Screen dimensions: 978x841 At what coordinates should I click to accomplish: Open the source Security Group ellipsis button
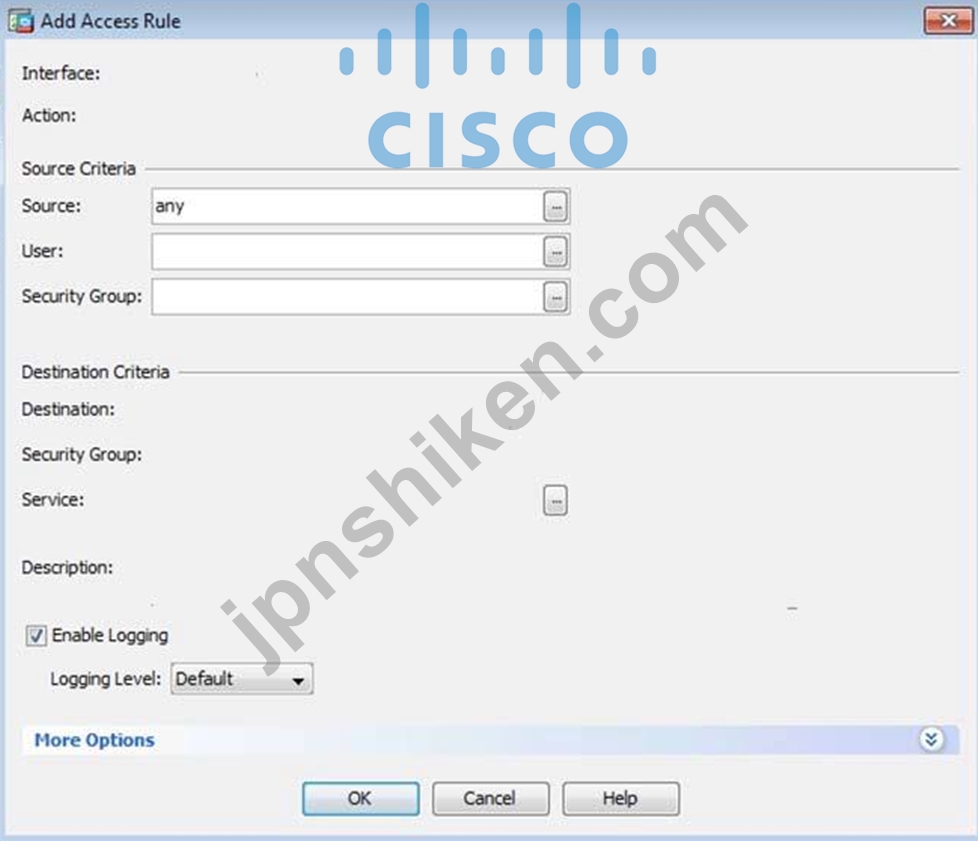(x=555, y=296)
